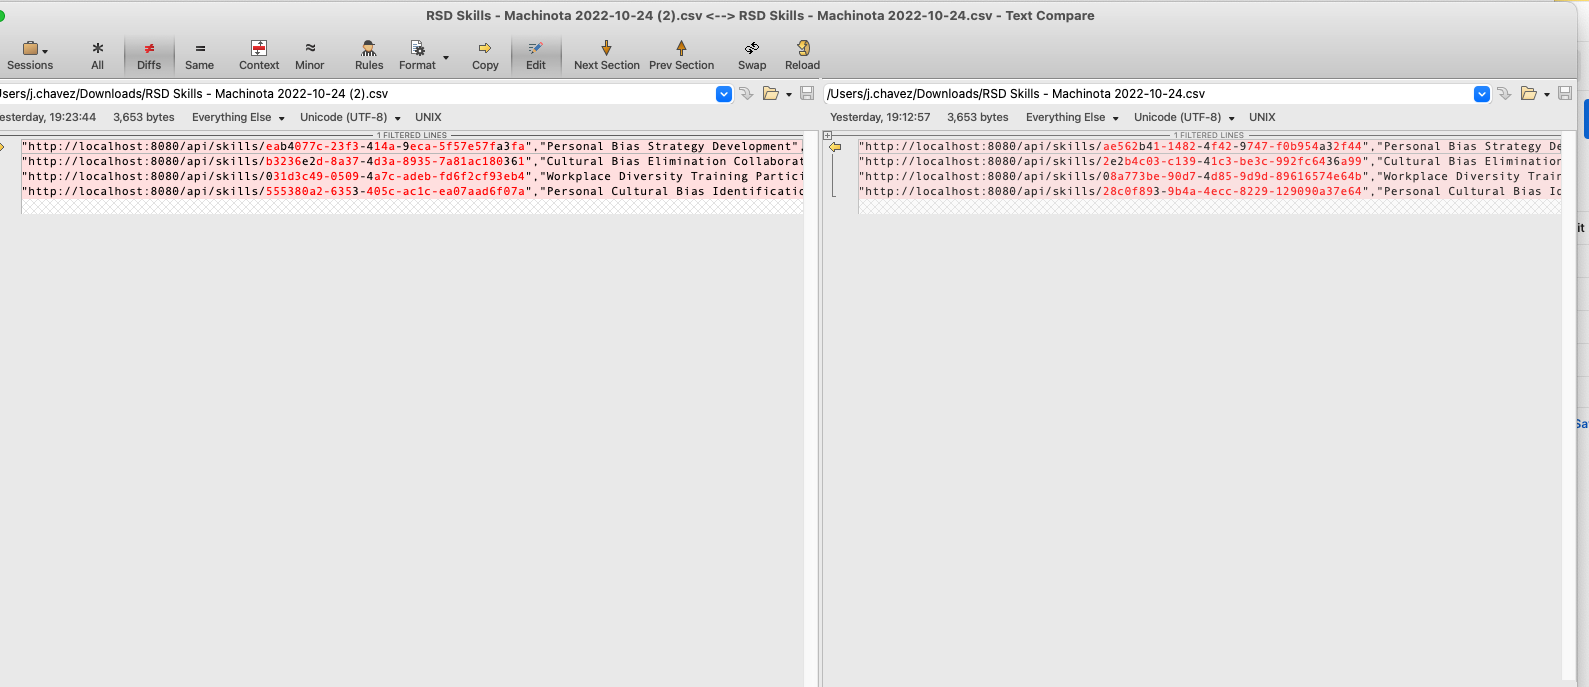Toggle the Same lines filter
Screen dimensions: 1589x687
pos(200,55)
